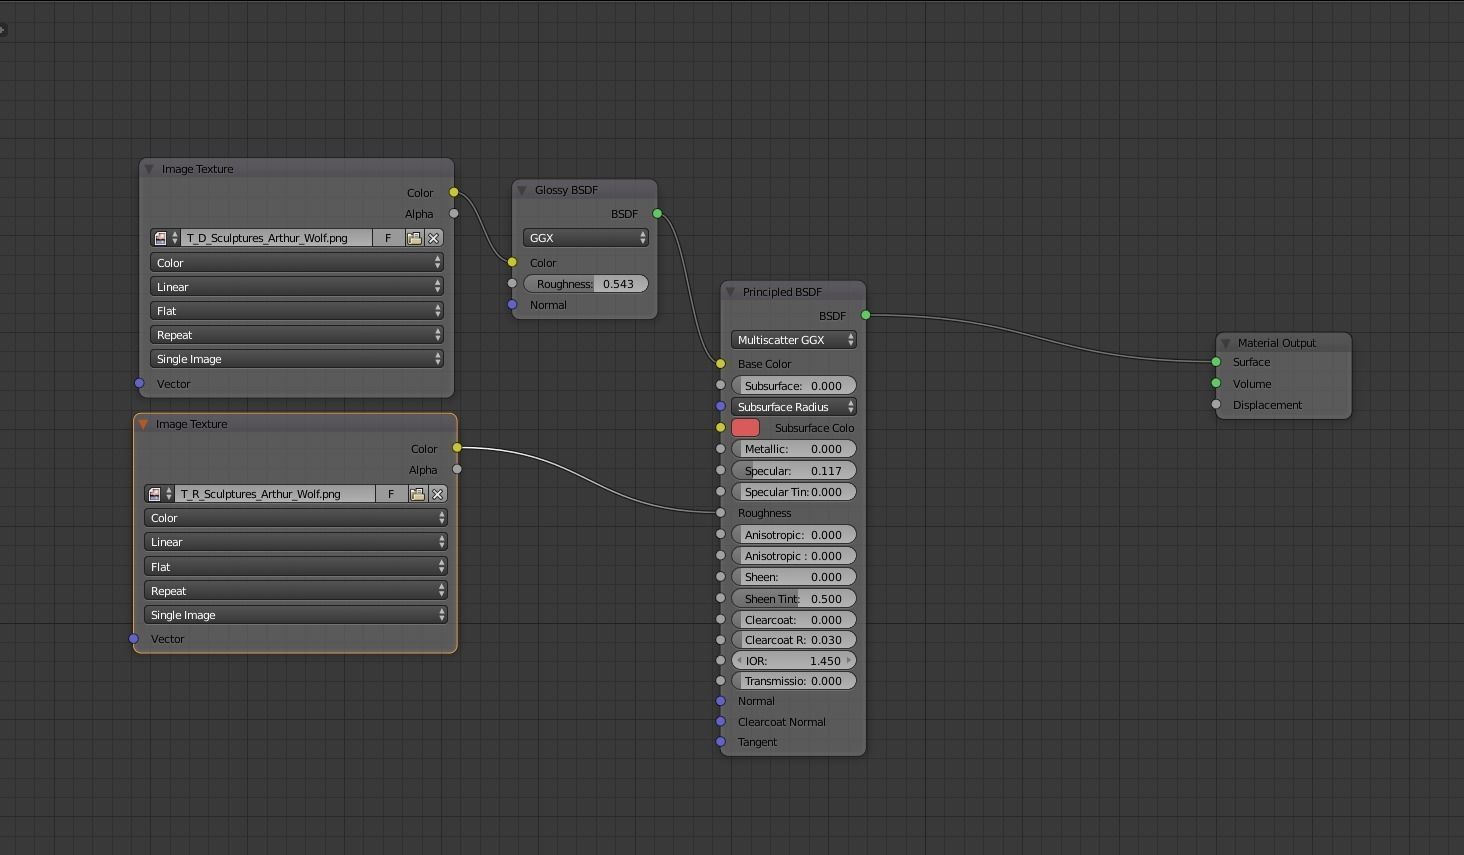Click the Color output socket of the T_D_Sculptures texture node
The image size is (1464, 855).
point(454,192)
